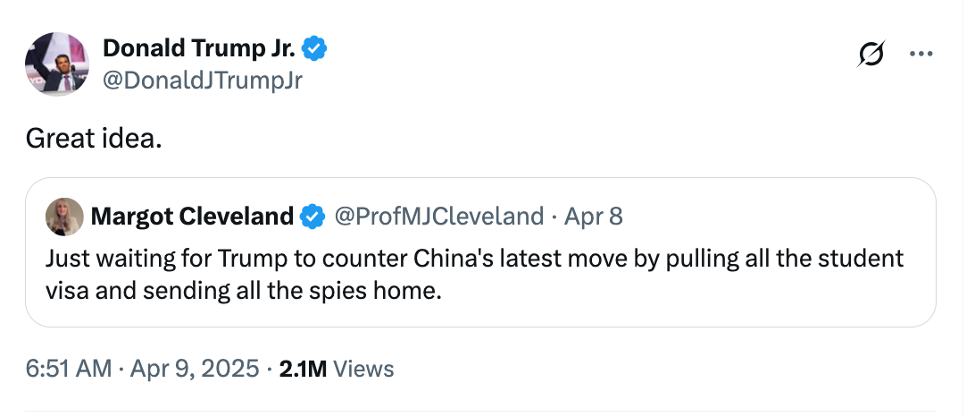The image size is (977, 418).
Task: Click the Grok slashed-circle icon
Action: coord(870,55)
